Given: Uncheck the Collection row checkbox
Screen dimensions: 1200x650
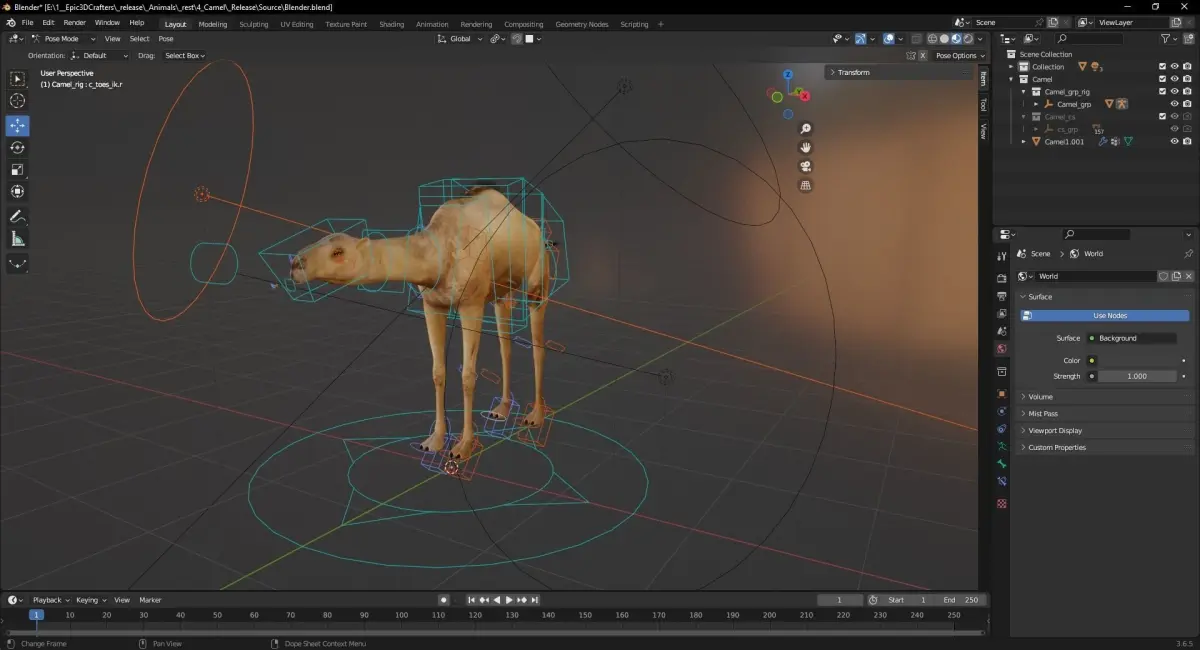Looking at the screenshot, I should 1162,67.
